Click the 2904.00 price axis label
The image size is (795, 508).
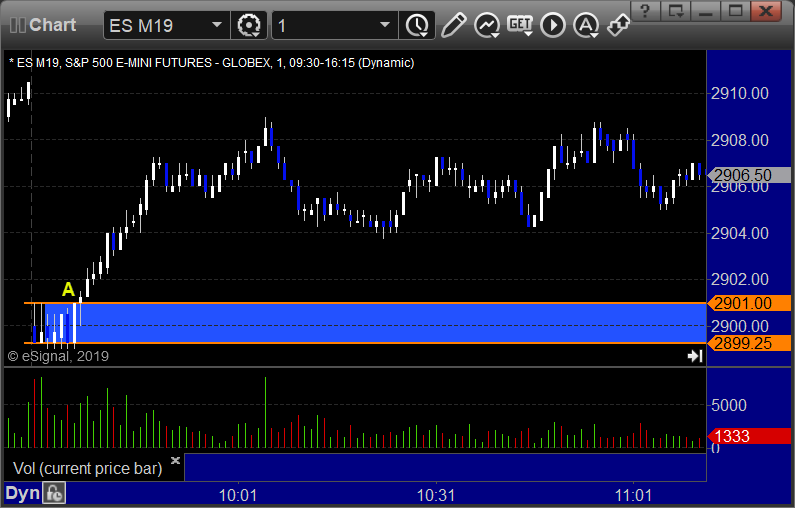(x=740, y=233)
